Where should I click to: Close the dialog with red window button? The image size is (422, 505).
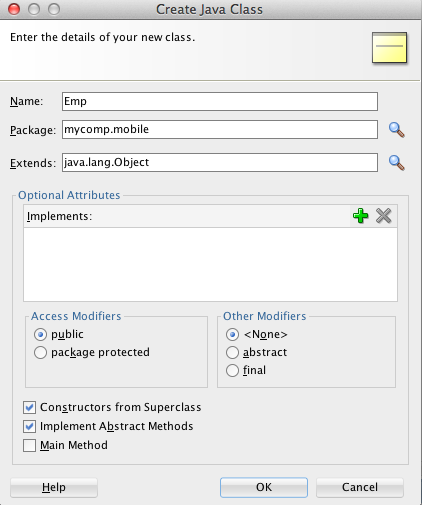[14, 9]
